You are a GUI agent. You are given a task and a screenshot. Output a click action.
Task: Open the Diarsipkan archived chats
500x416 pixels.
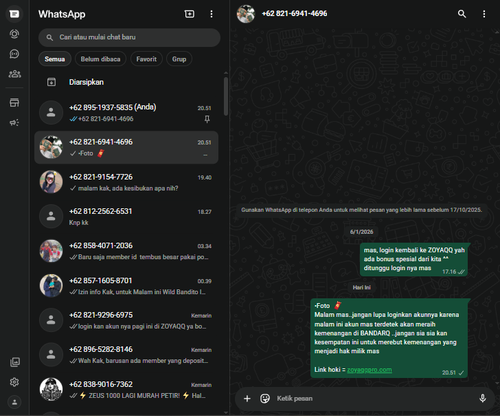pos(127,82)
